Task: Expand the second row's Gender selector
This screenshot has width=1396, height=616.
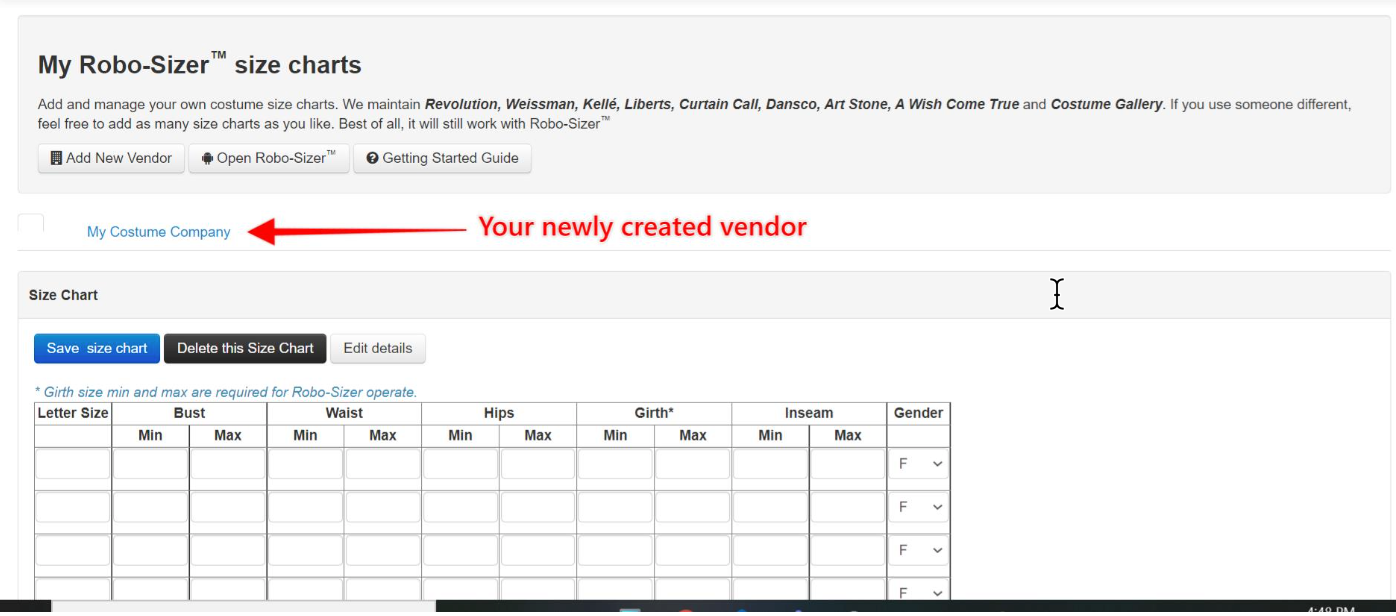Action: pyautogui.click(x=919, y=507)
